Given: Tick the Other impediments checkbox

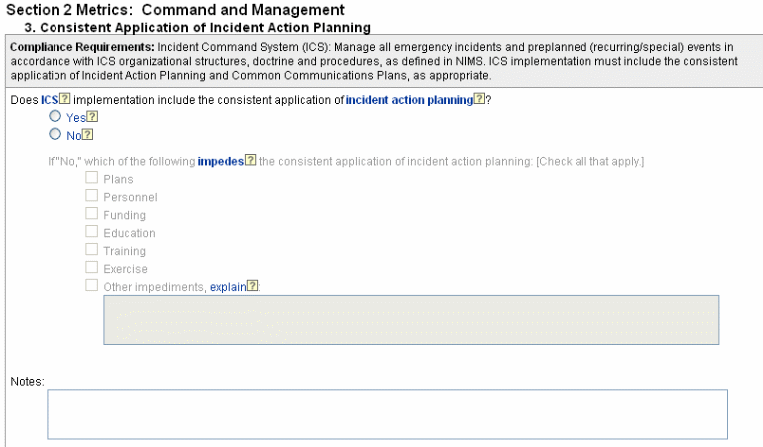Looking at the screenshot, I should pyautogui.click(x=92, y=286).
